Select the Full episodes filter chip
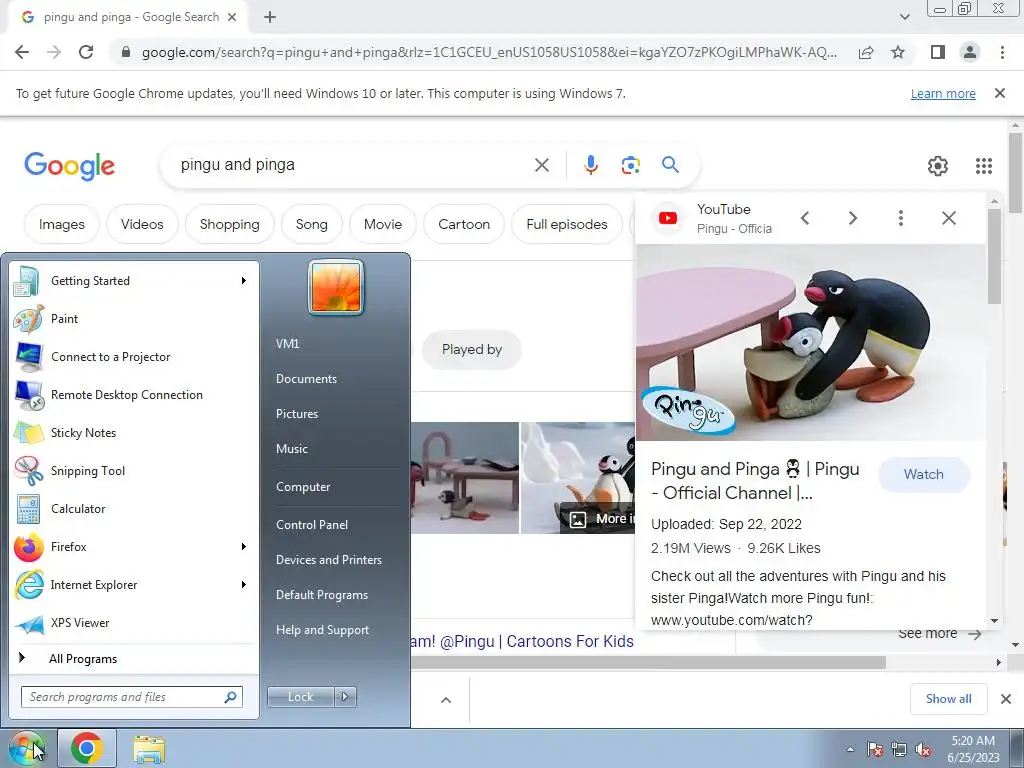 click(x=567, y=225)
